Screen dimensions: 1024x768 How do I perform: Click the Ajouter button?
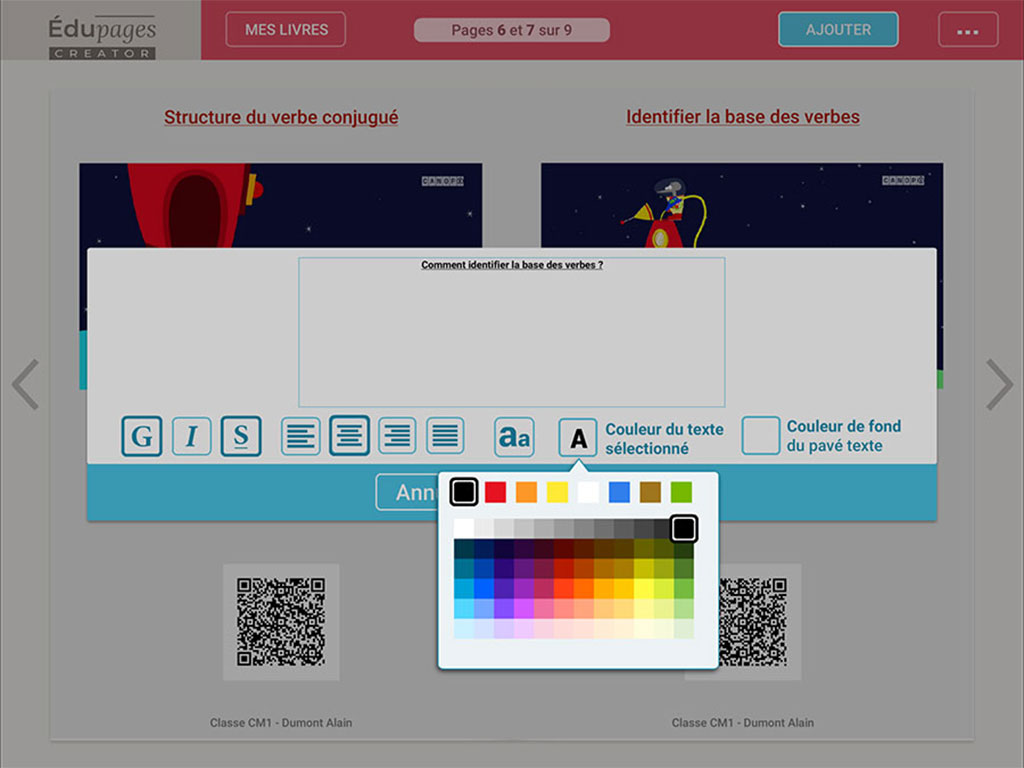coord(838,30)
